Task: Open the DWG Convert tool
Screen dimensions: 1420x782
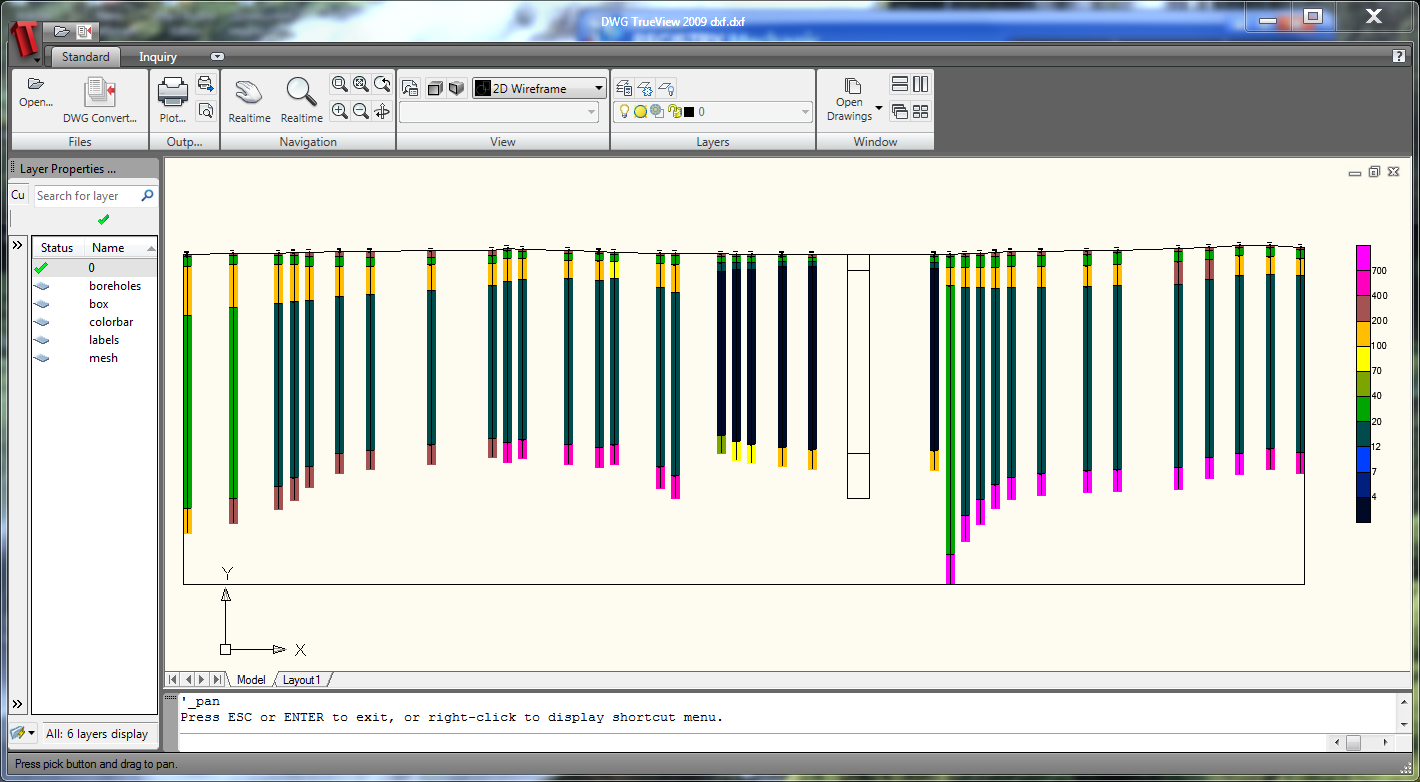Action: (100, 98)
